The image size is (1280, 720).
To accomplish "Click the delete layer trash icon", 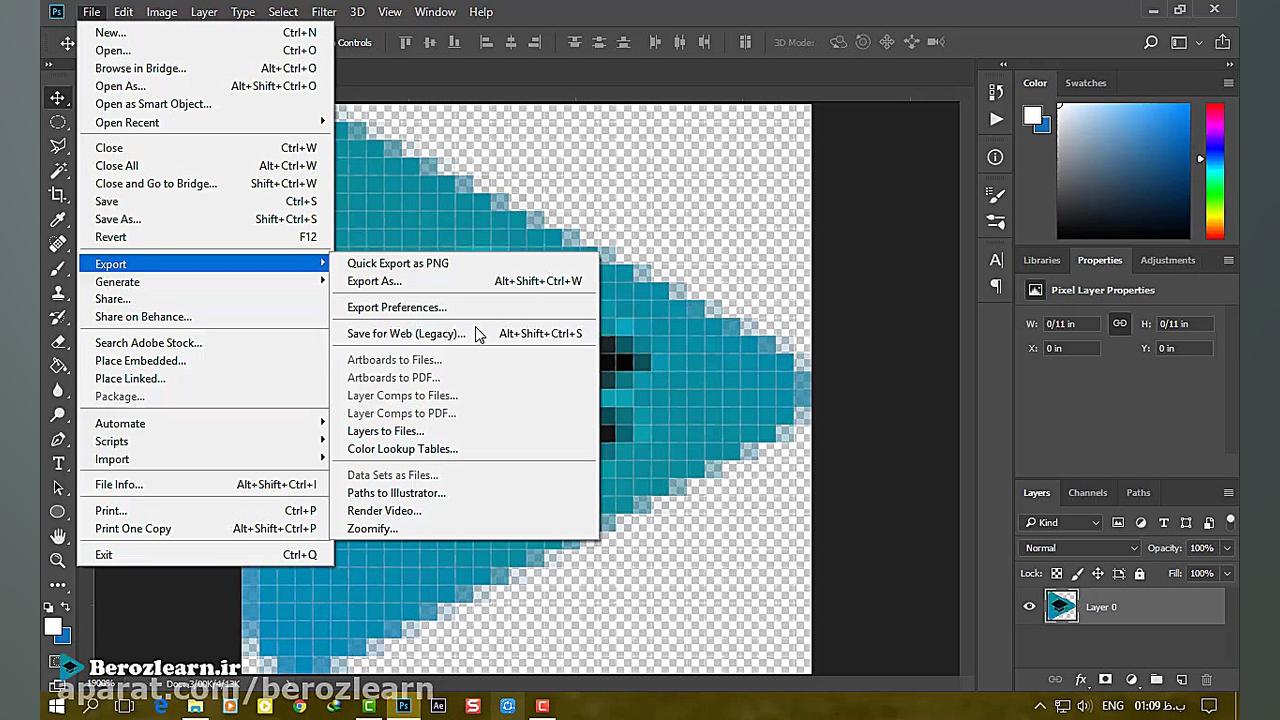I will click(1206, 680).
